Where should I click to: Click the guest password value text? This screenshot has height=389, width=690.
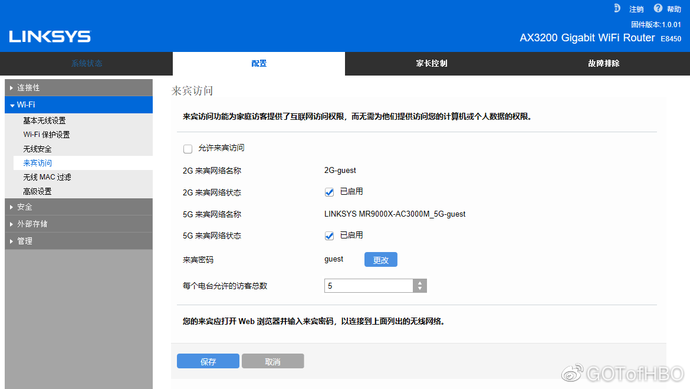pos(334,259)
